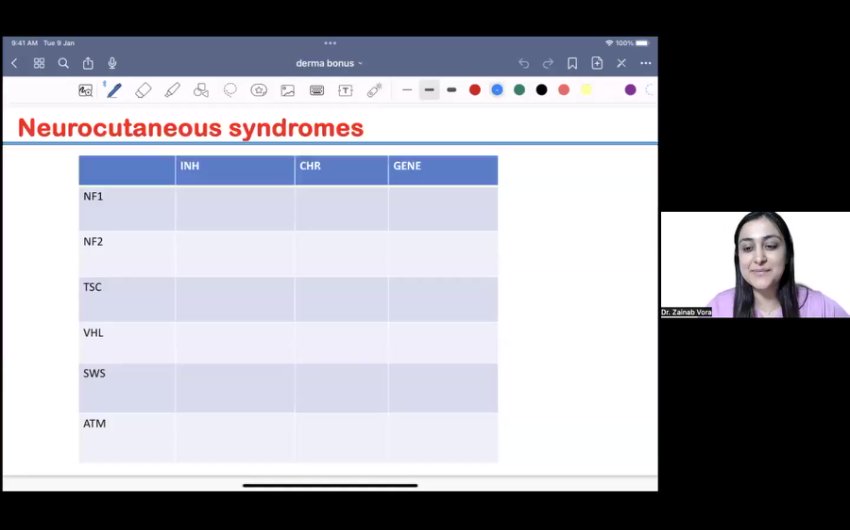Go back using the back chevron
Viewport: 850px width, 530px height.
pos(14,63)
